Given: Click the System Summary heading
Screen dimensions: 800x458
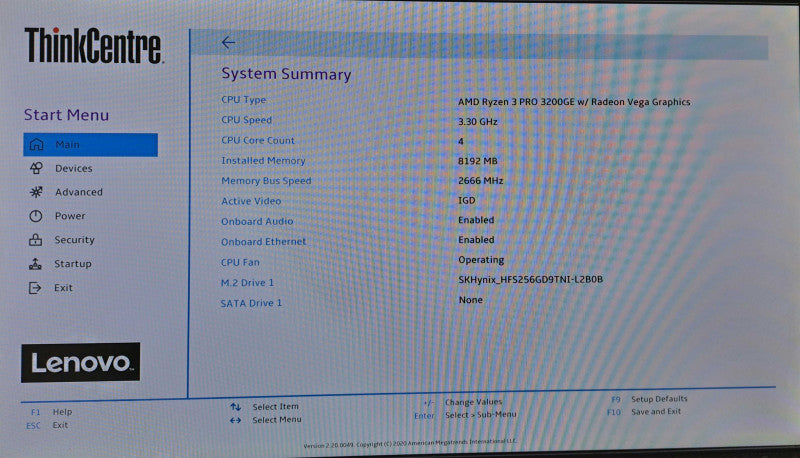Looking at the screenshot, I should 286,74.
